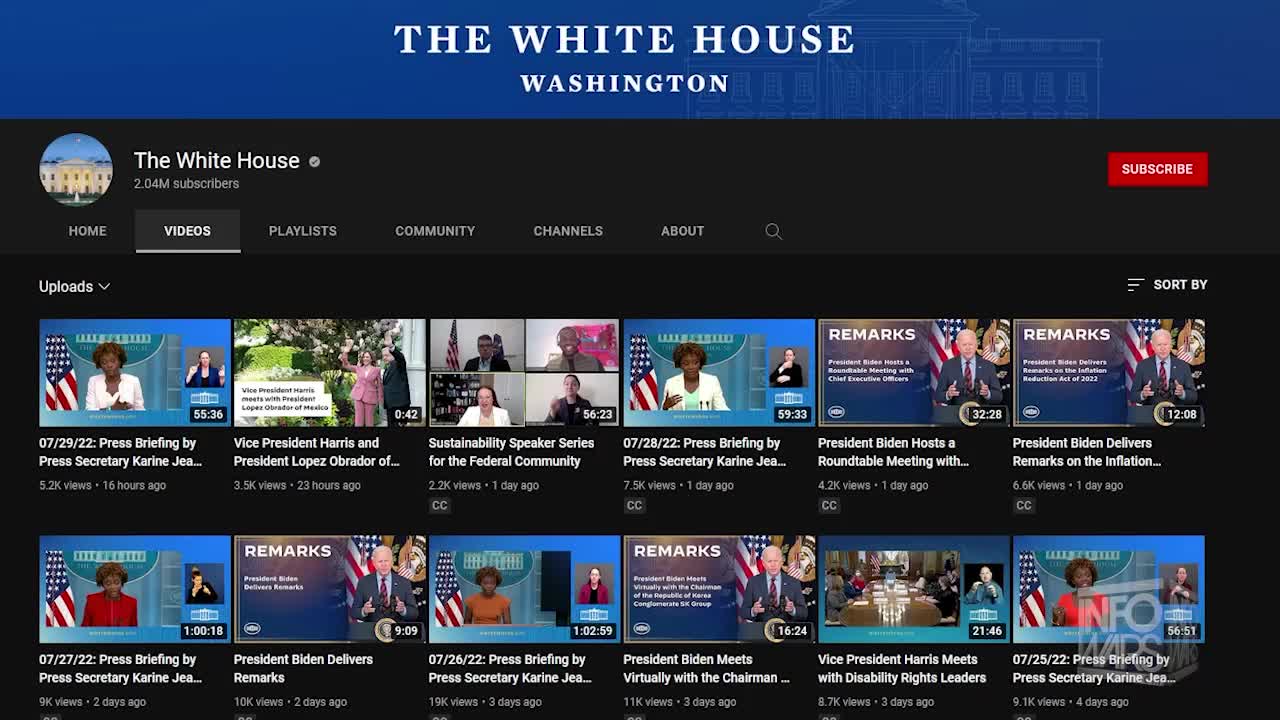Screen dimensions: 1280x720
Task: Click the verified checkmark badge beside channel name
Action: (x=314, y=161)
